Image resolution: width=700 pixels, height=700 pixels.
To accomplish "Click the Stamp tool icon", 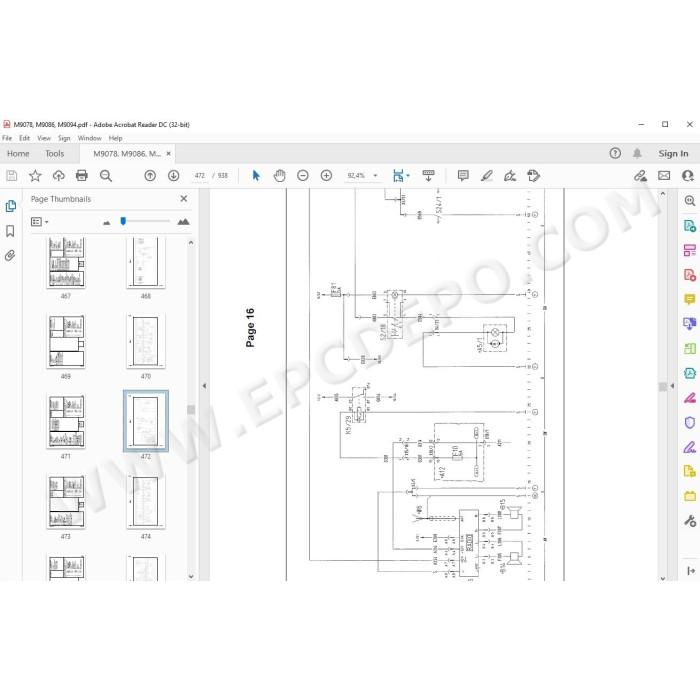I will pyautogui.click(x=533, y=176).
